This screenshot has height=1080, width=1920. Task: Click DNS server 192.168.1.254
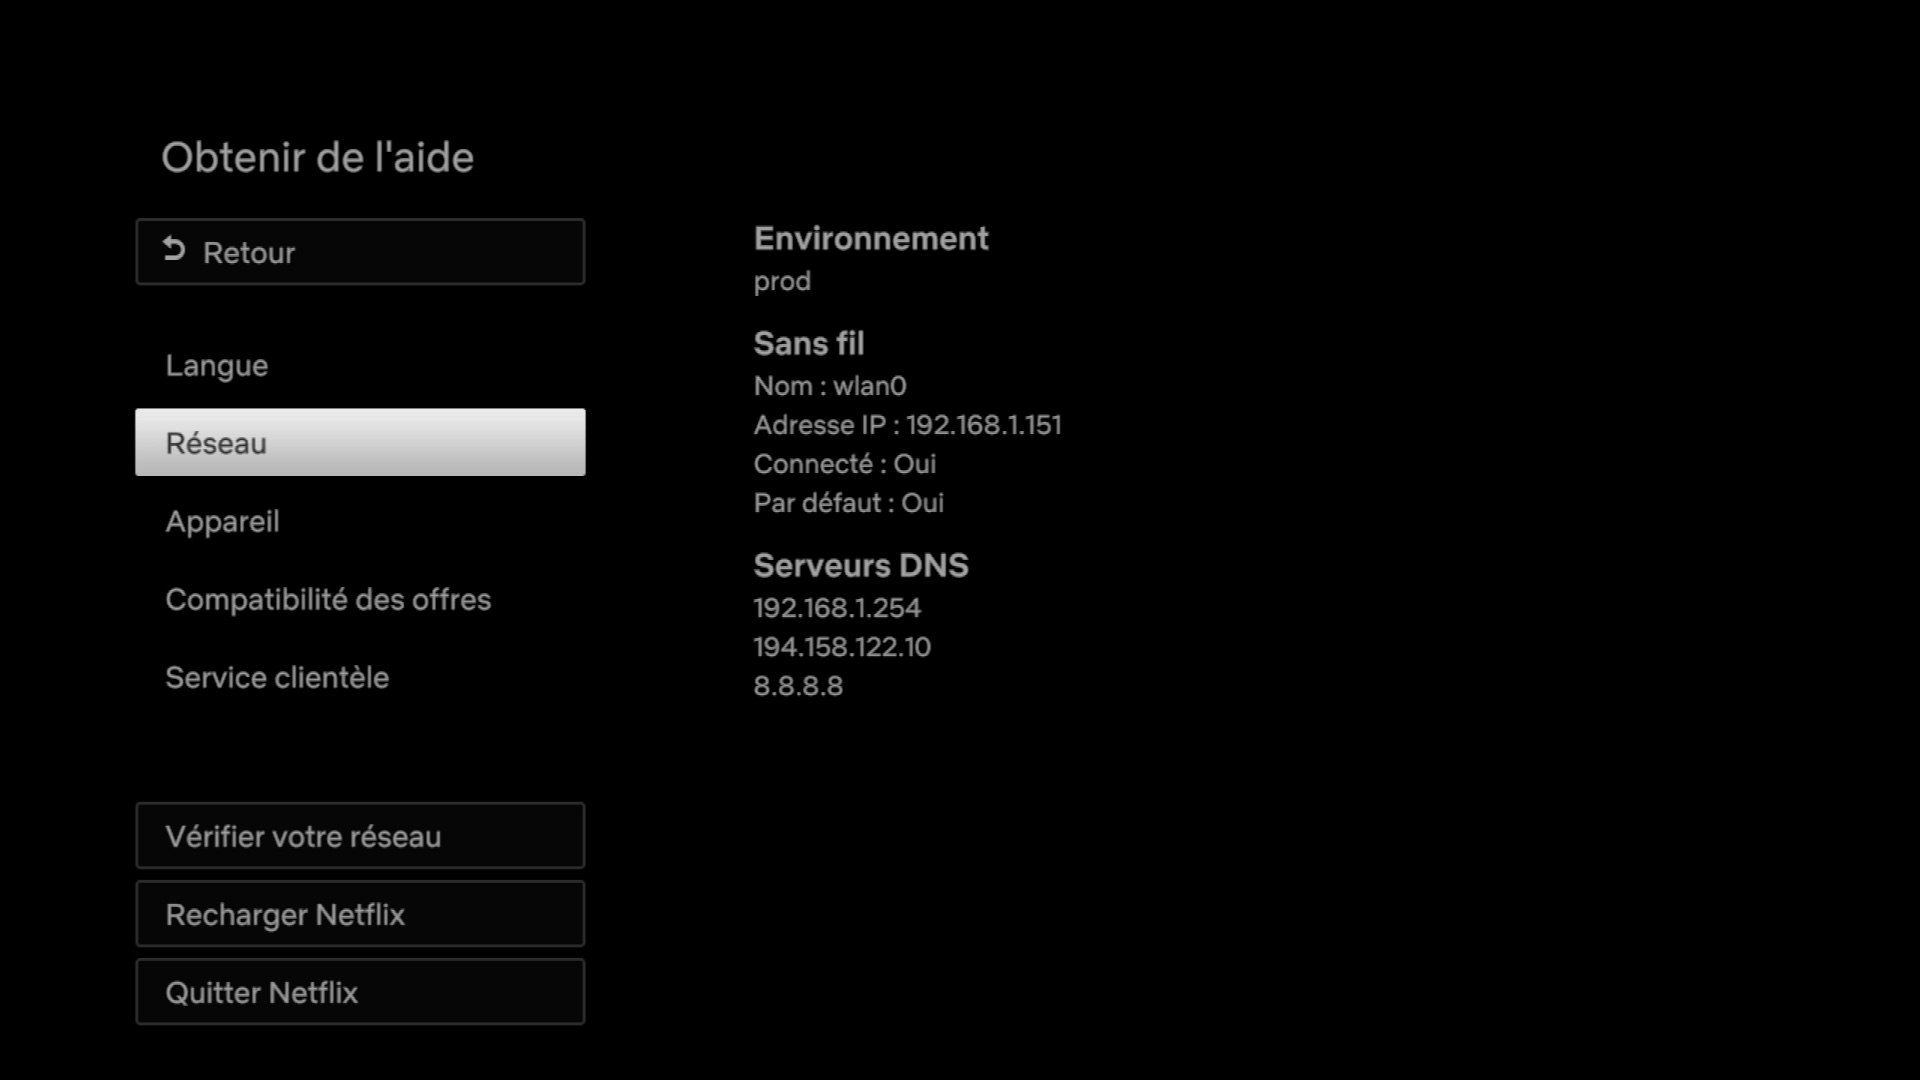coord(837,608)
